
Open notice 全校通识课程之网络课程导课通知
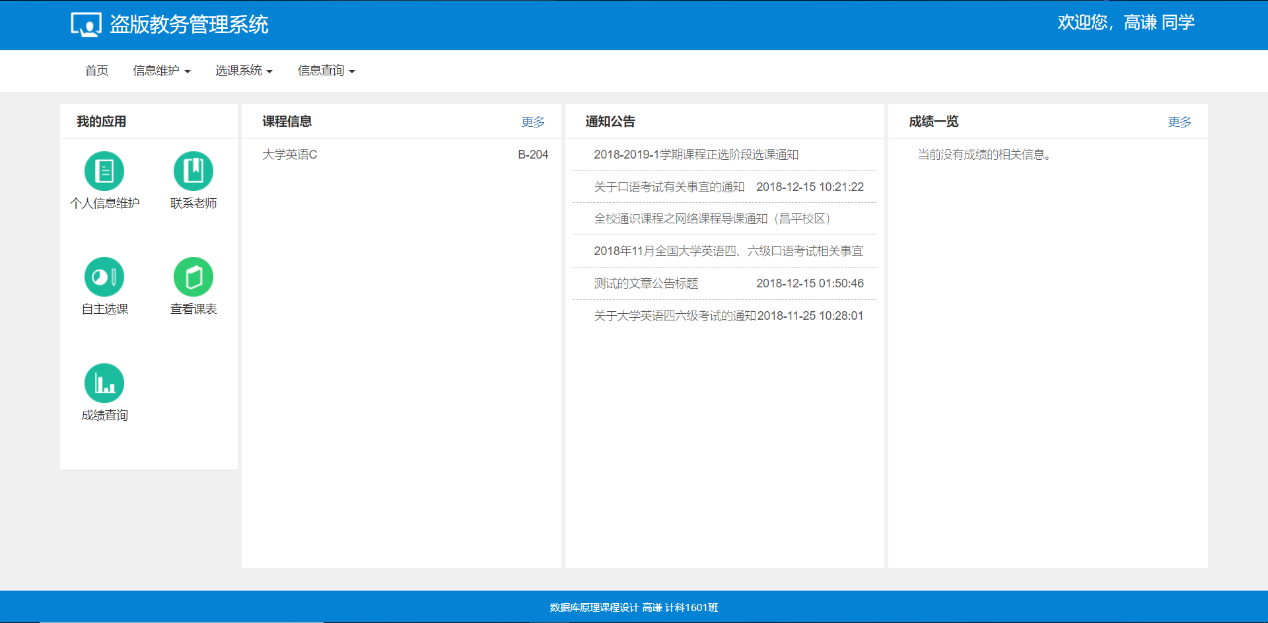(x=712, y=219)
